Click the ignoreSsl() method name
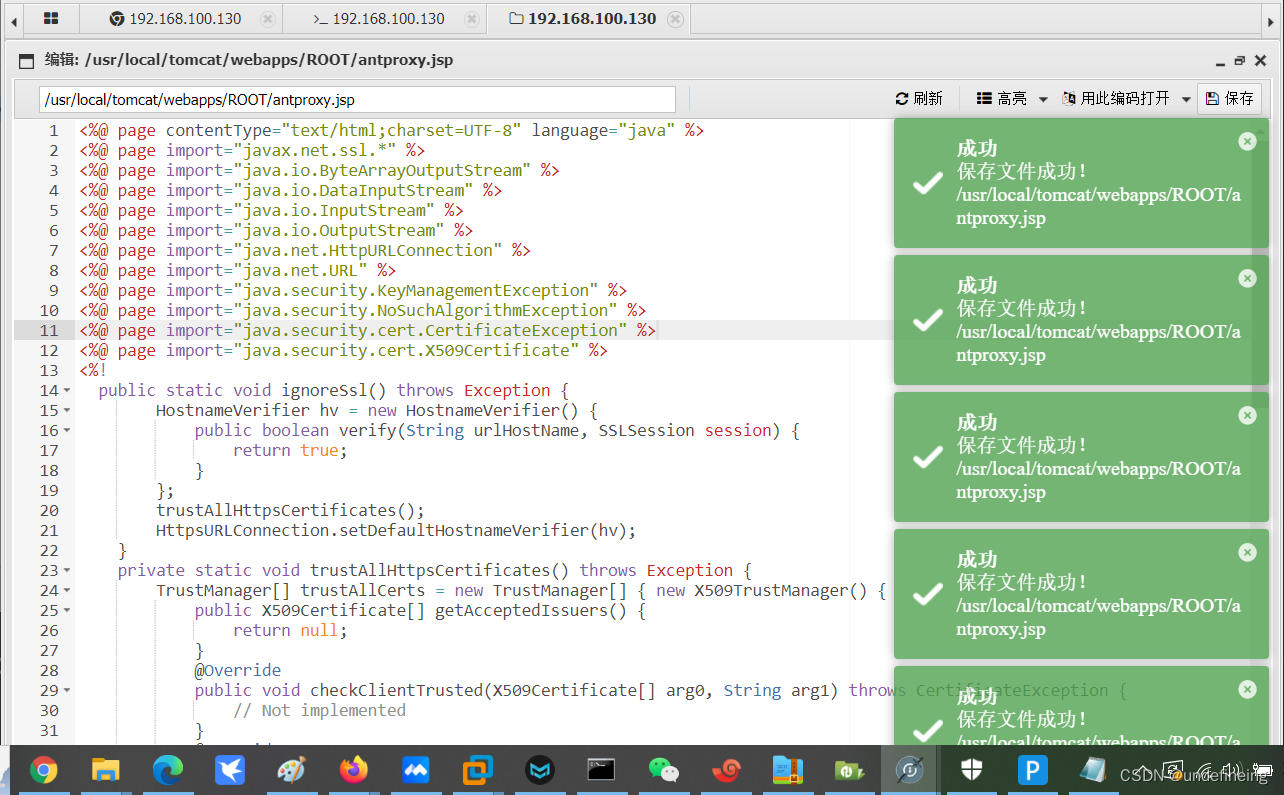 pyautogui.click(x=334, y=390)
